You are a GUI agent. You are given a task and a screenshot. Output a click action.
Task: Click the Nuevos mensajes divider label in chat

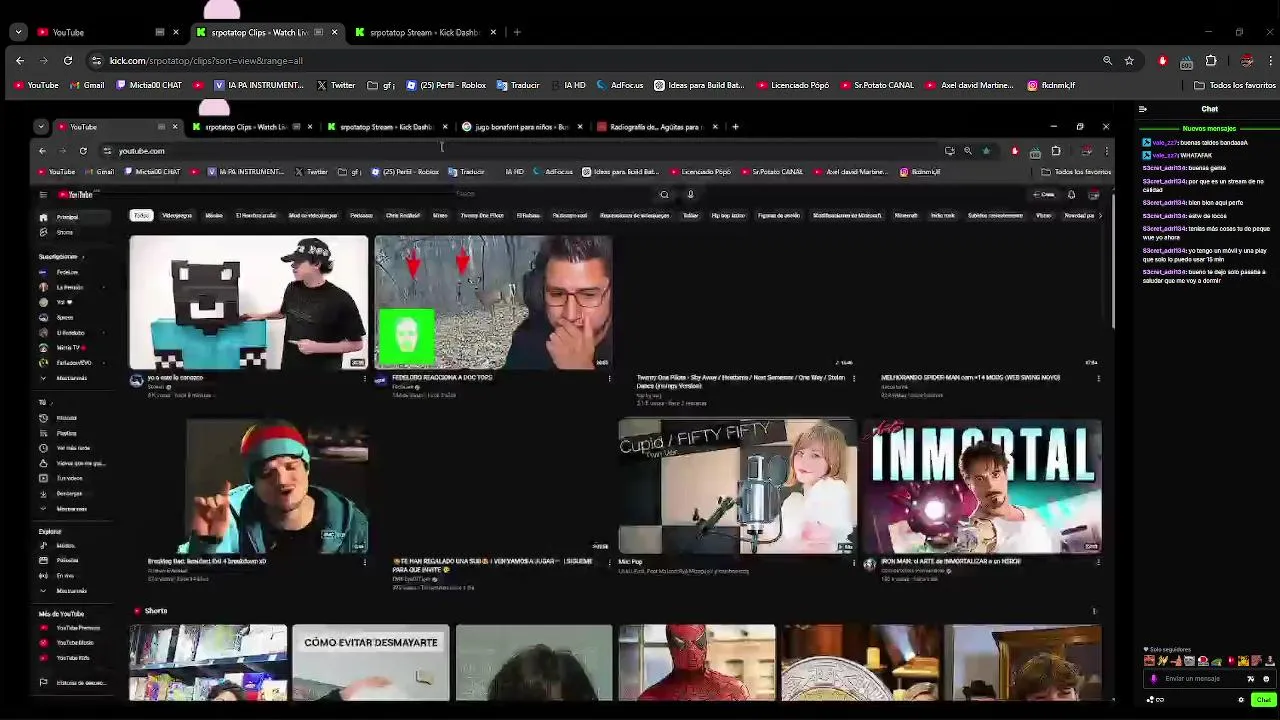[1209, 128]
